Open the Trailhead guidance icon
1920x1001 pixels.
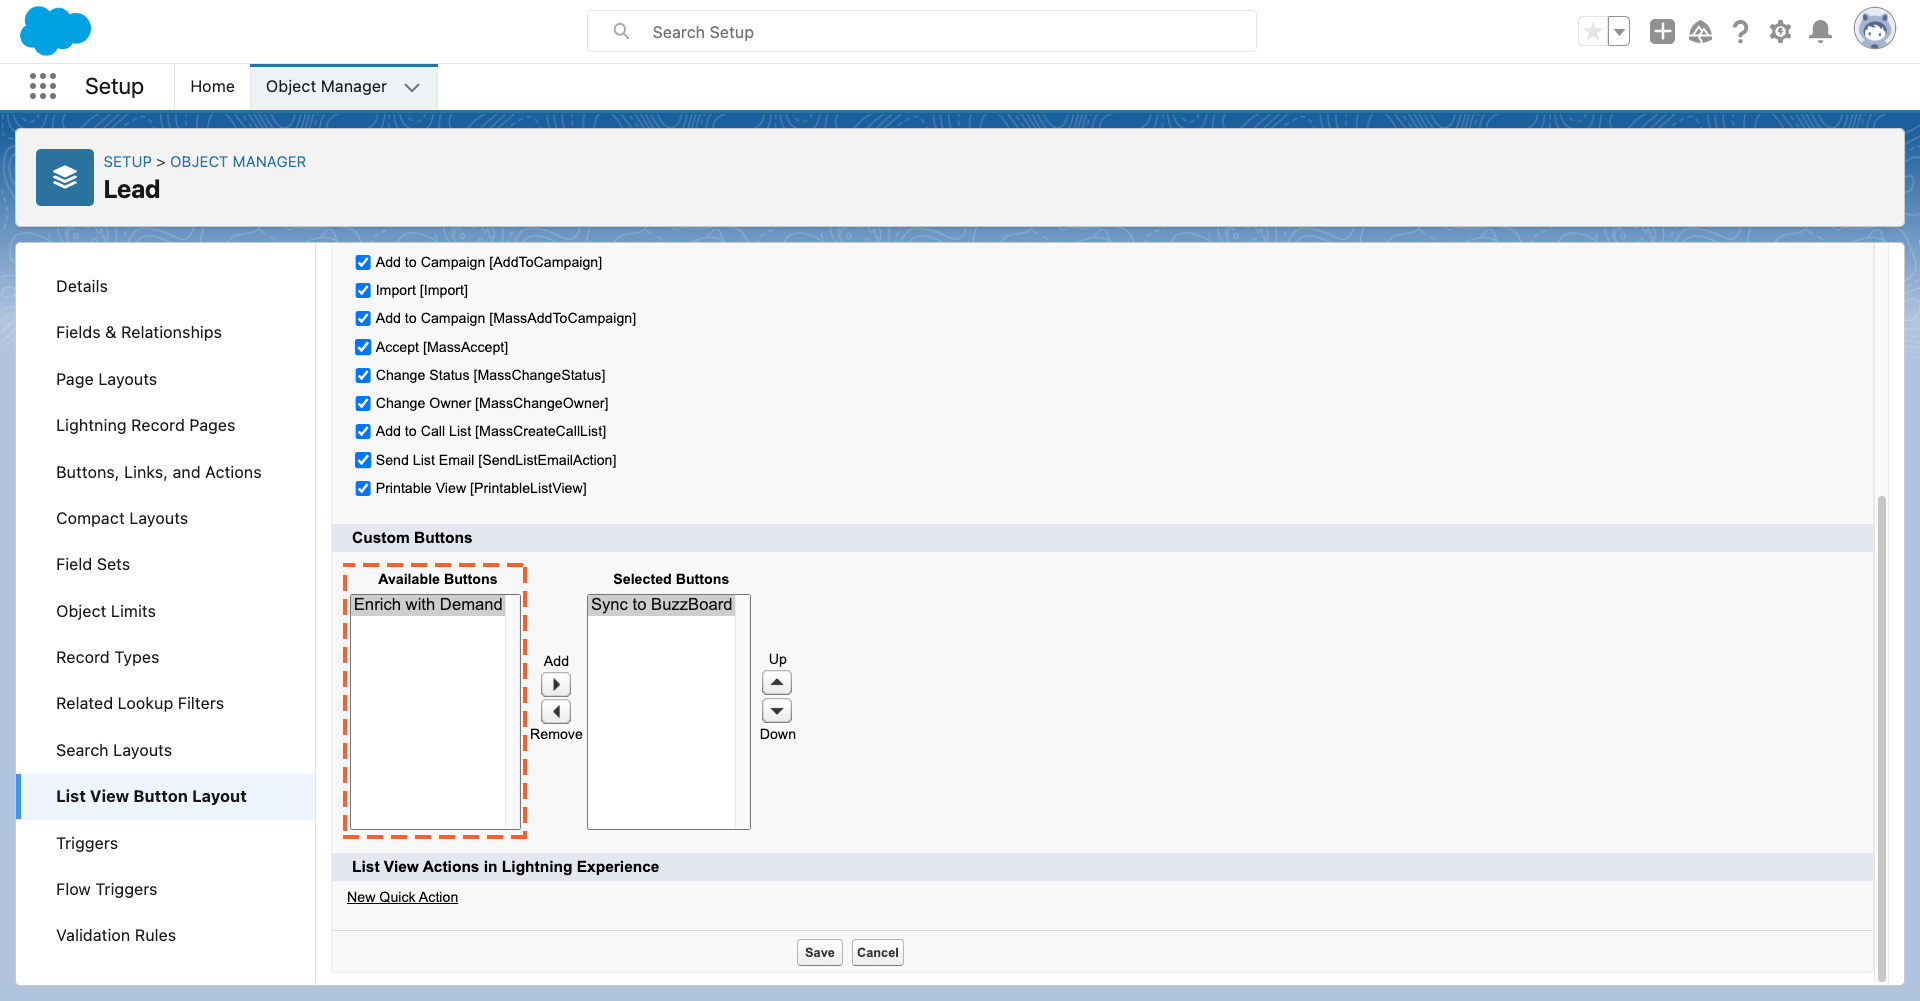point(1701,32)
